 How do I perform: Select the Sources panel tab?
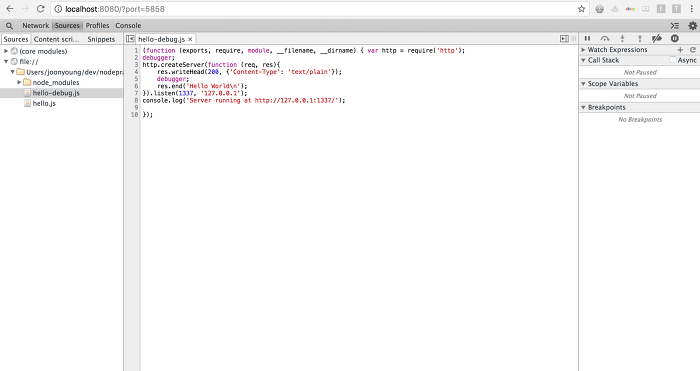click(67, 26)
